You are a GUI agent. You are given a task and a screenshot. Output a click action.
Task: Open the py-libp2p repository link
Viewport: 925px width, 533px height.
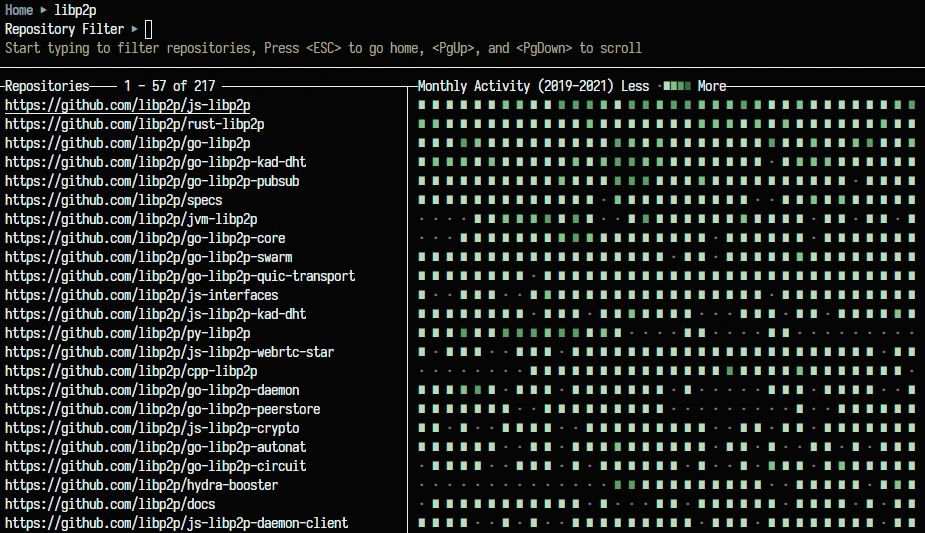tap(127, 333)
